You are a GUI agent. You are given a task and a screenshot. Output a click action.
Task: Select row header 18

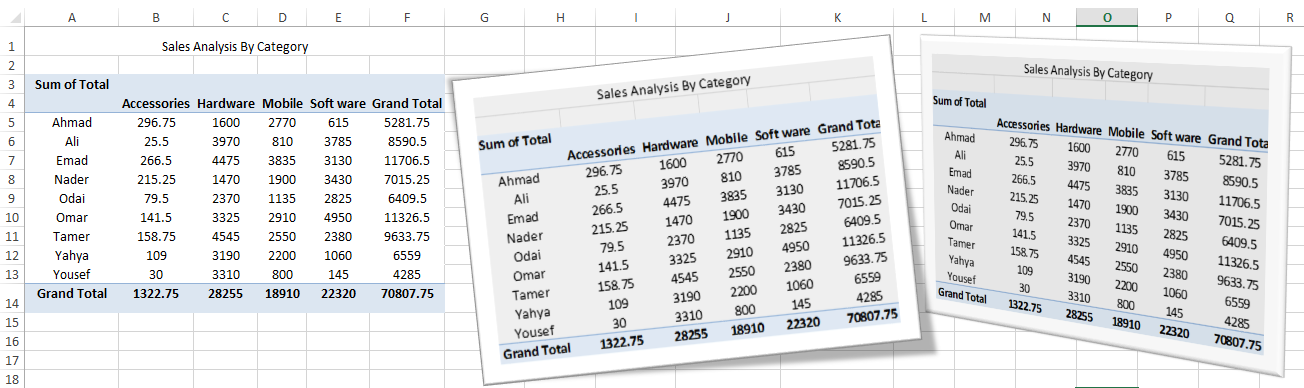tap(11, 379)
